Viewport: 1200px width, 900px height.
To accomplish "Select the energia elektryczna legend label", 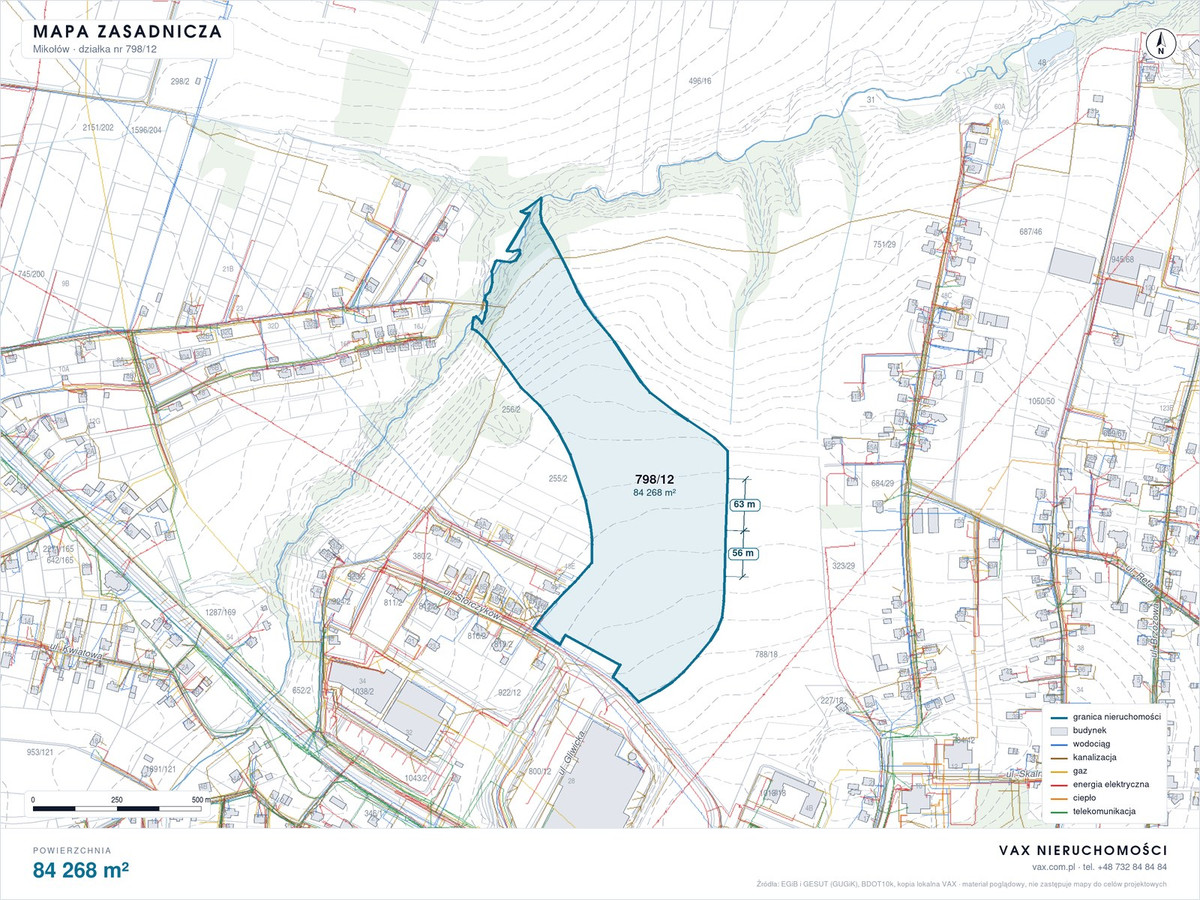I will [1112, 785].
